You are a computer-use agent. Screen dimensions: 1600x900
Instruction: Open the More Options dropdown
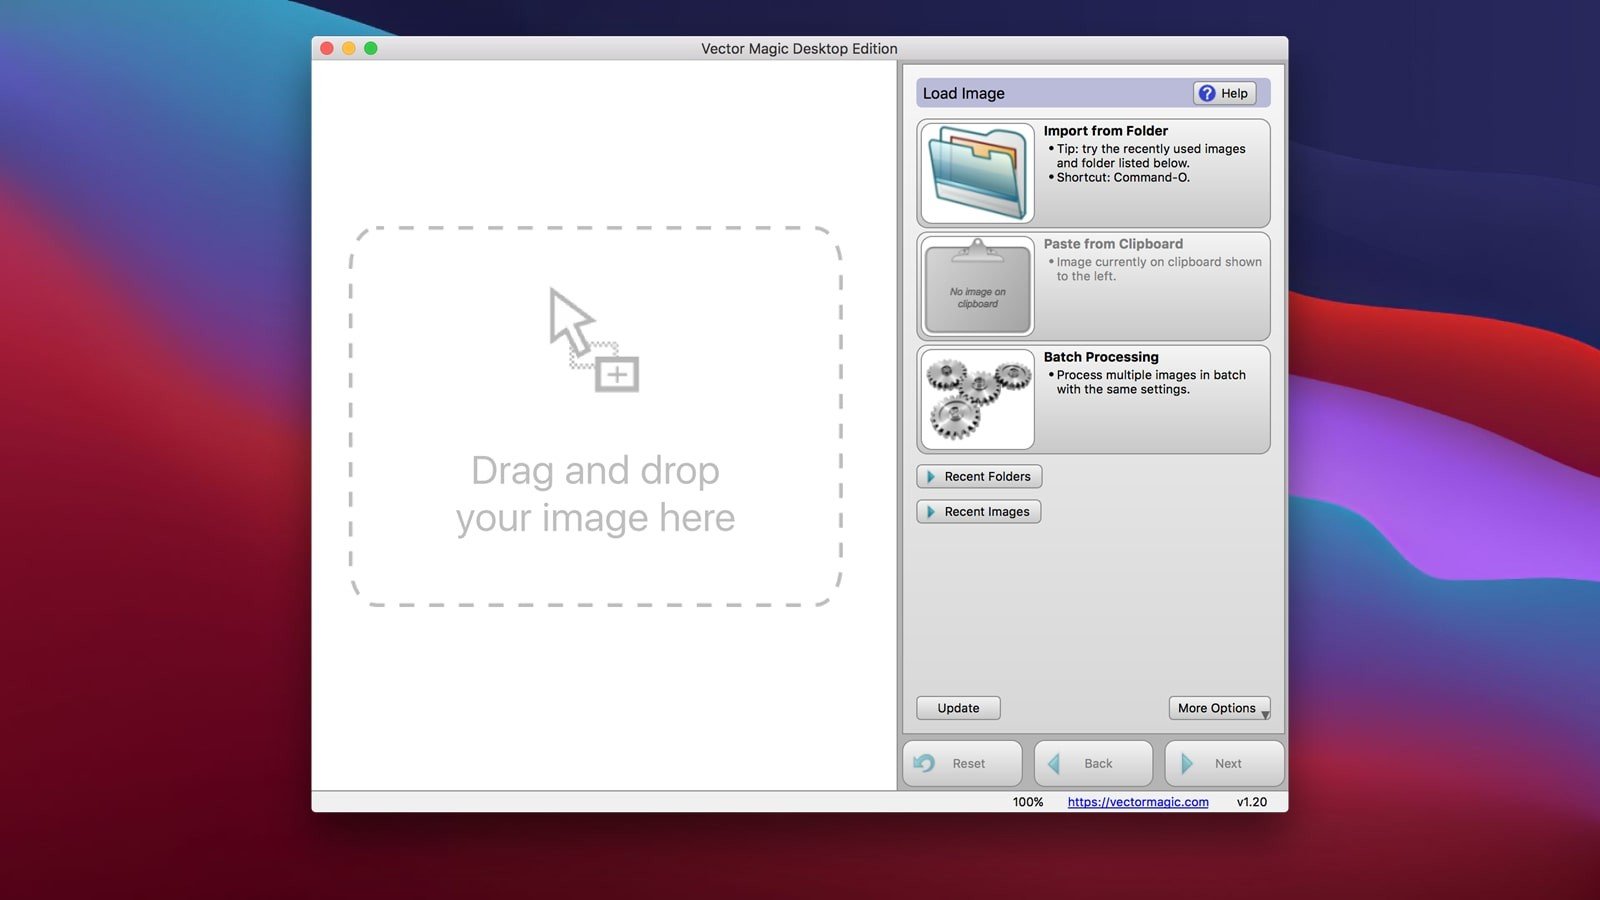1218,708
